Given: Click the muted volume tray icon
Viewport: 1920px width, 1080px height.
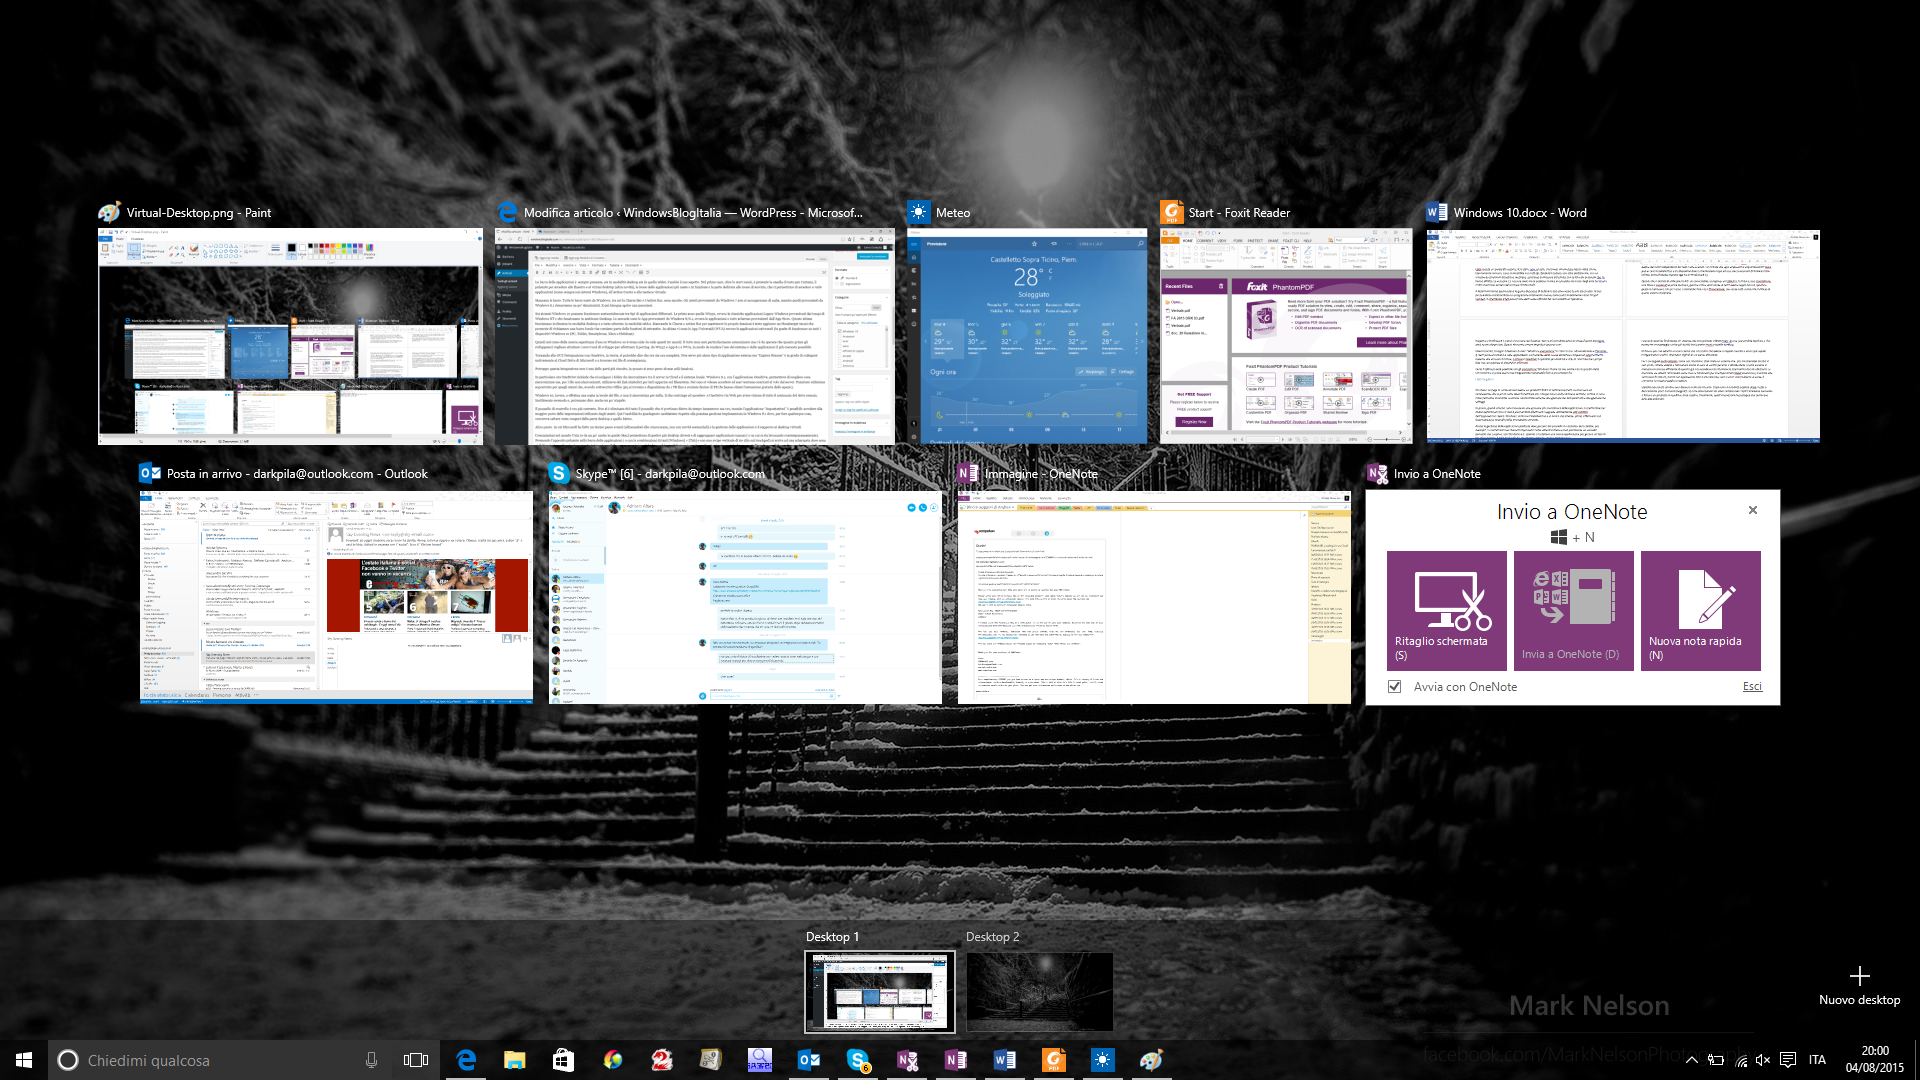Looking at the screenshot, I should click(1763, 1060).
